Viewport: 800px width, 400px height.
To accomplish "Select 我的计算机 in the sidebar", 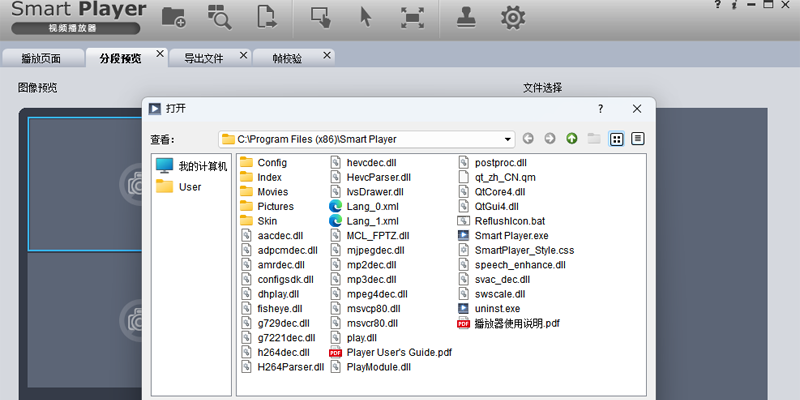I will (x=192, y=166).
